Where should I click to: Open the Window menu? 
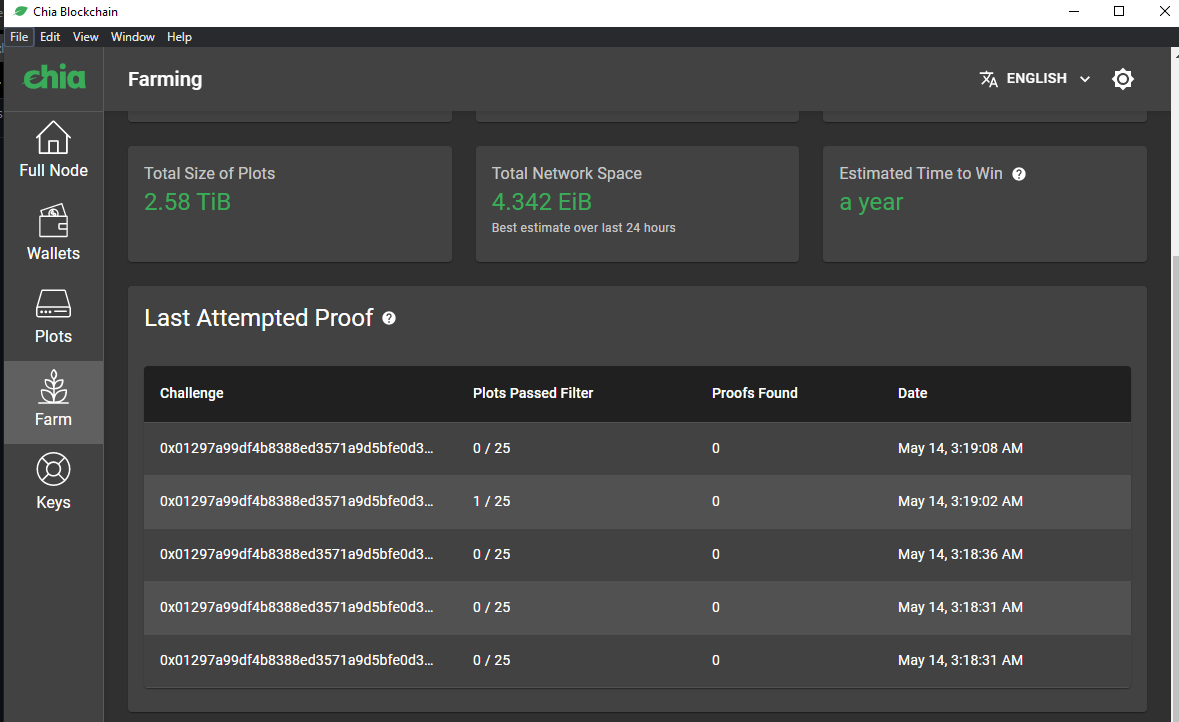[132, 37]
